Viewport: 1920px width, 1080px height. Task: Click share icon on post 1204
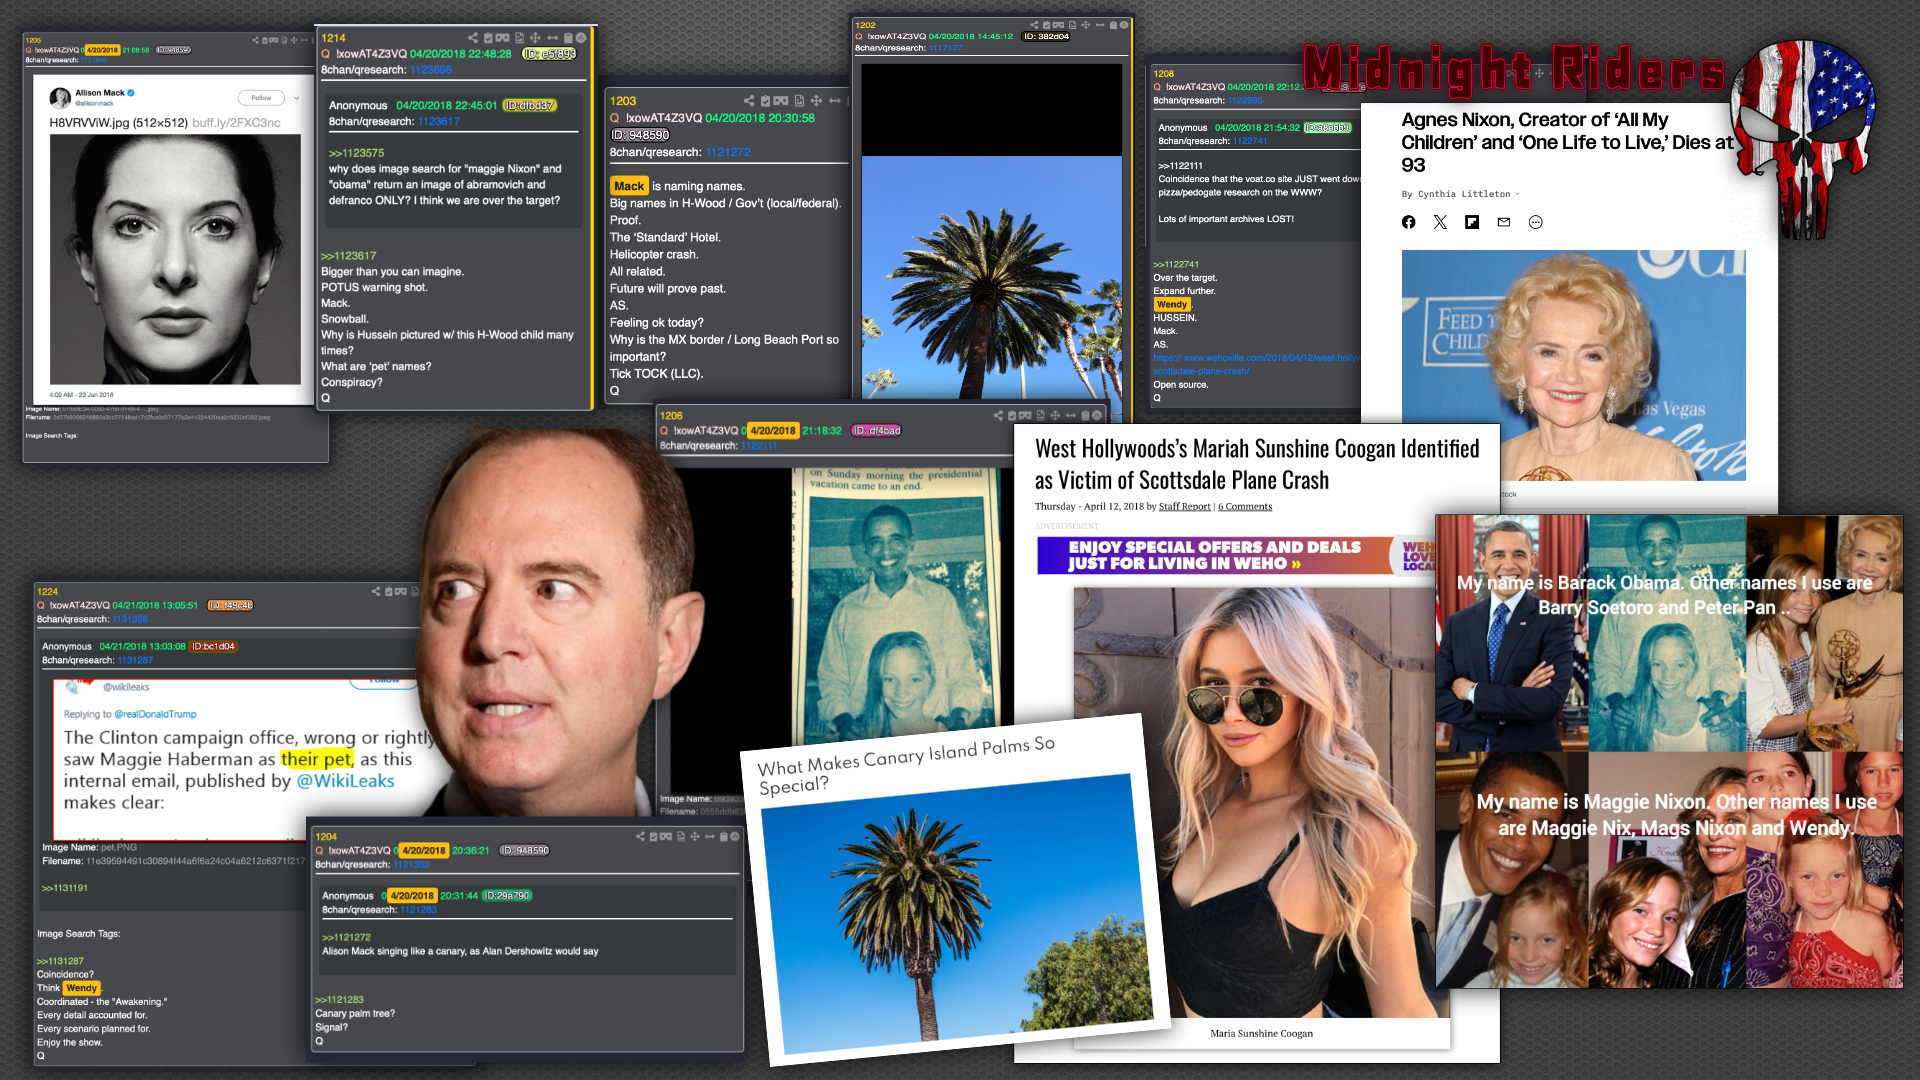[640, 836]
